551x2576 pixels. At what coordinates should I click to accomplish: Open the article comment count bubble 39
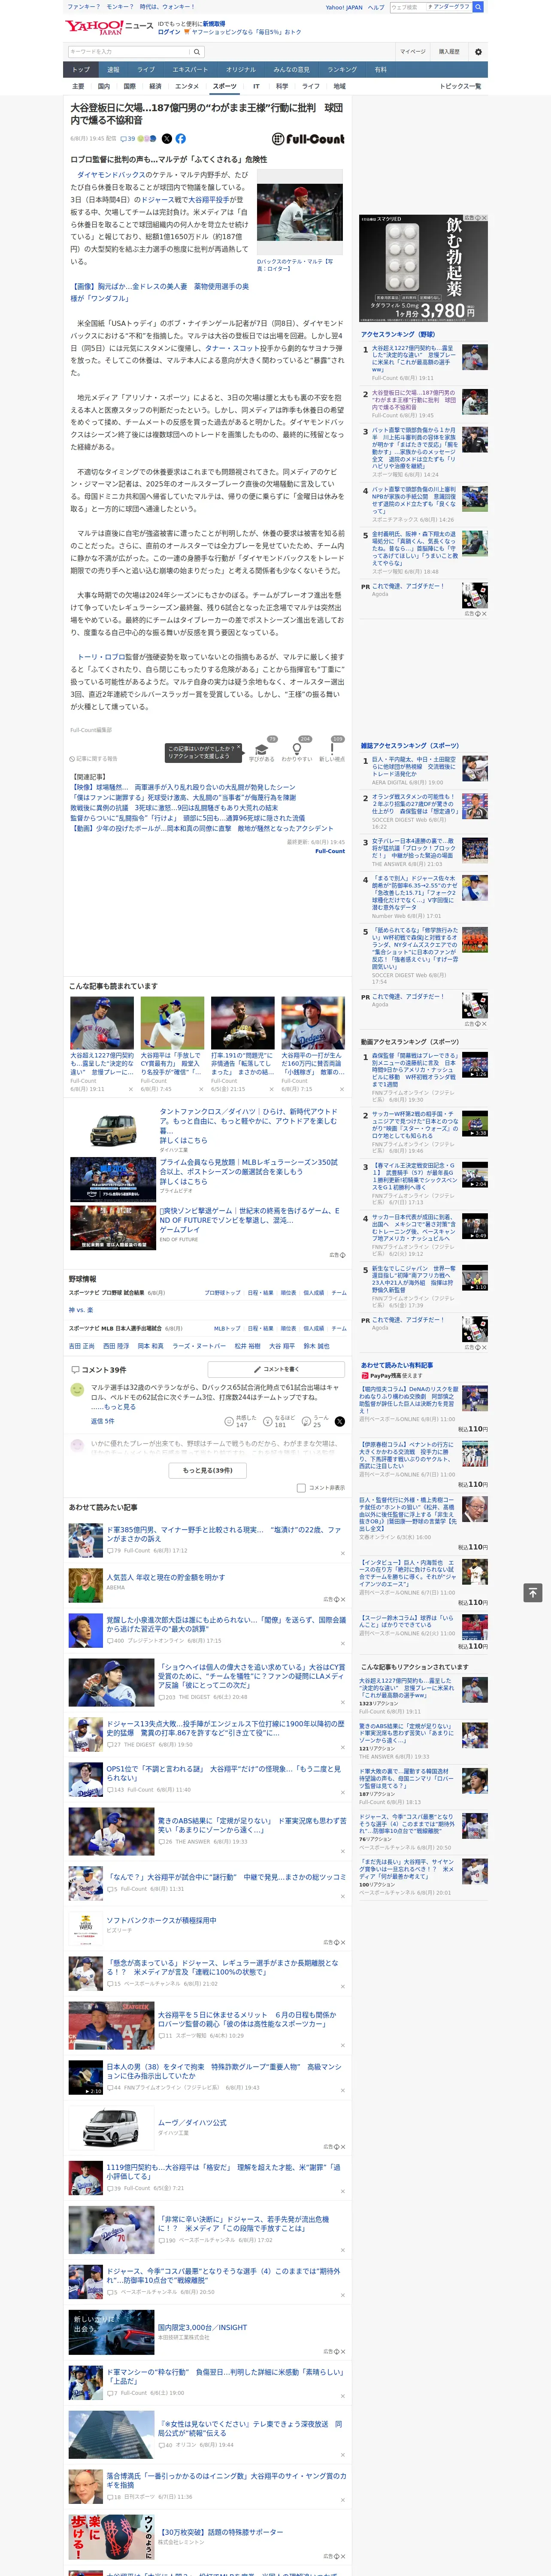click(x=128, y=139)
